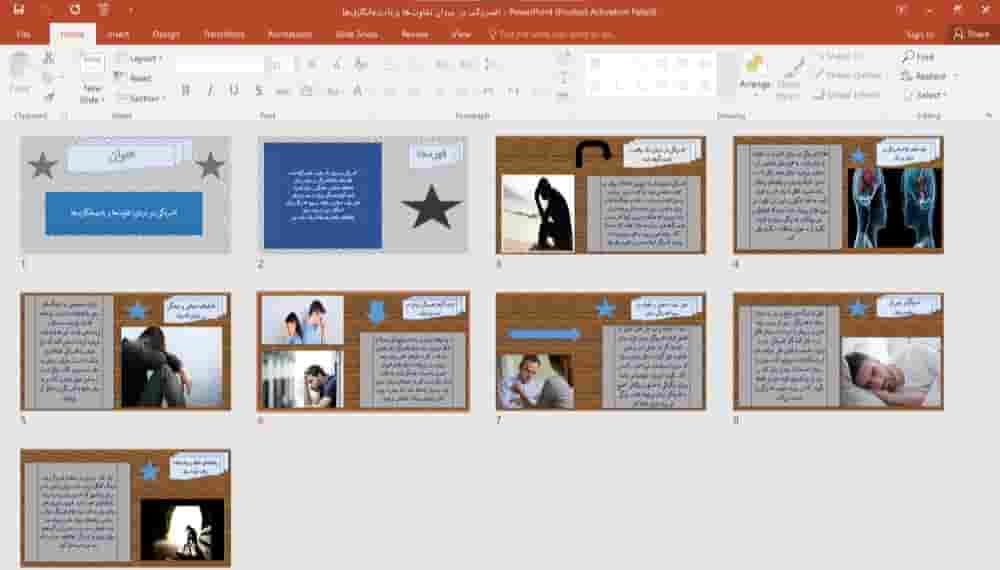The height and width of the screenshot is (570, 1000).
Task: Click the Save icon in title bar
Action: click(19, 9)
